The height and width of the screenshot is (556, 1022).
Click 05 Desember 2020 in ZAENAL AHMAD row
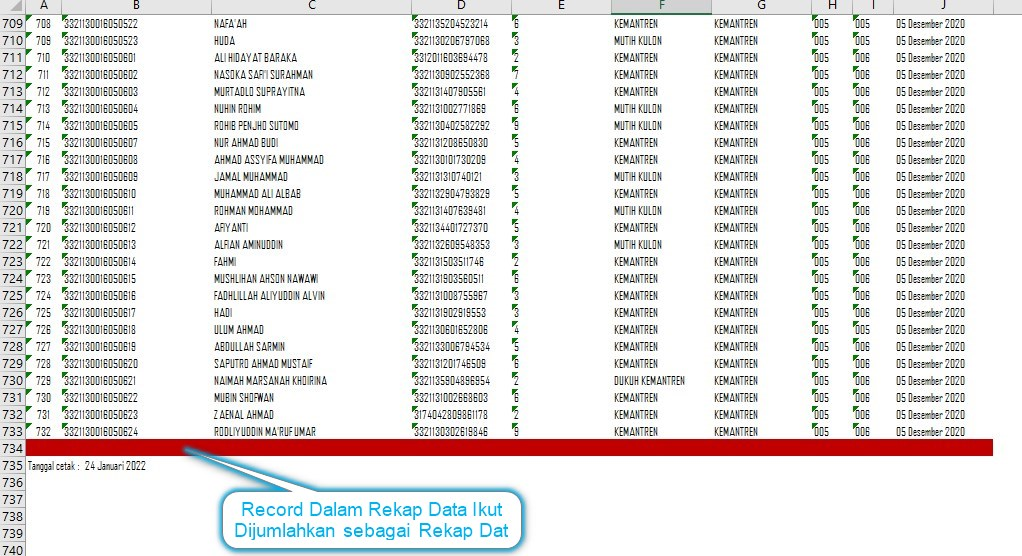tap(943, 415)
